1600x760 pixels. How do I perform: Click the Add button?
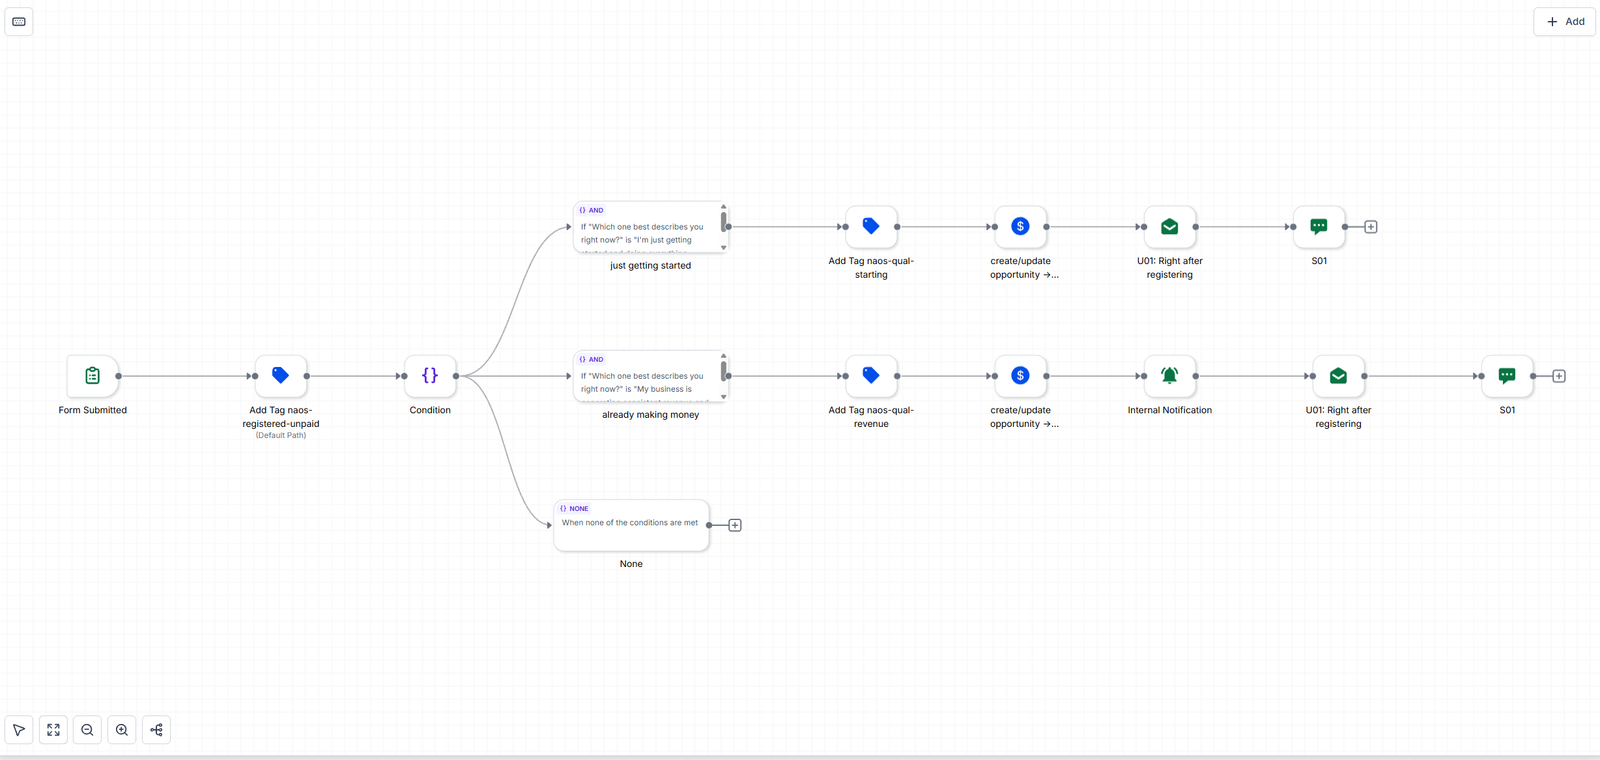point(1565,22)
